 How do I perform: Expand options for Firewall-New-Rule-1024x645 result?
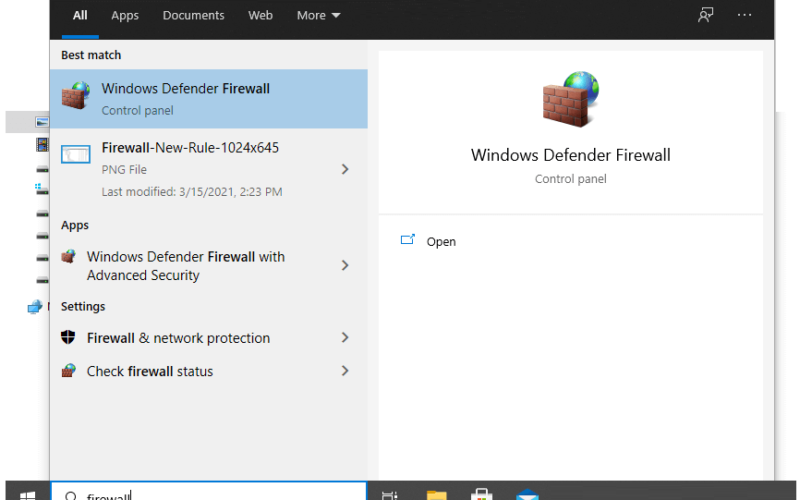coord(345,169)
